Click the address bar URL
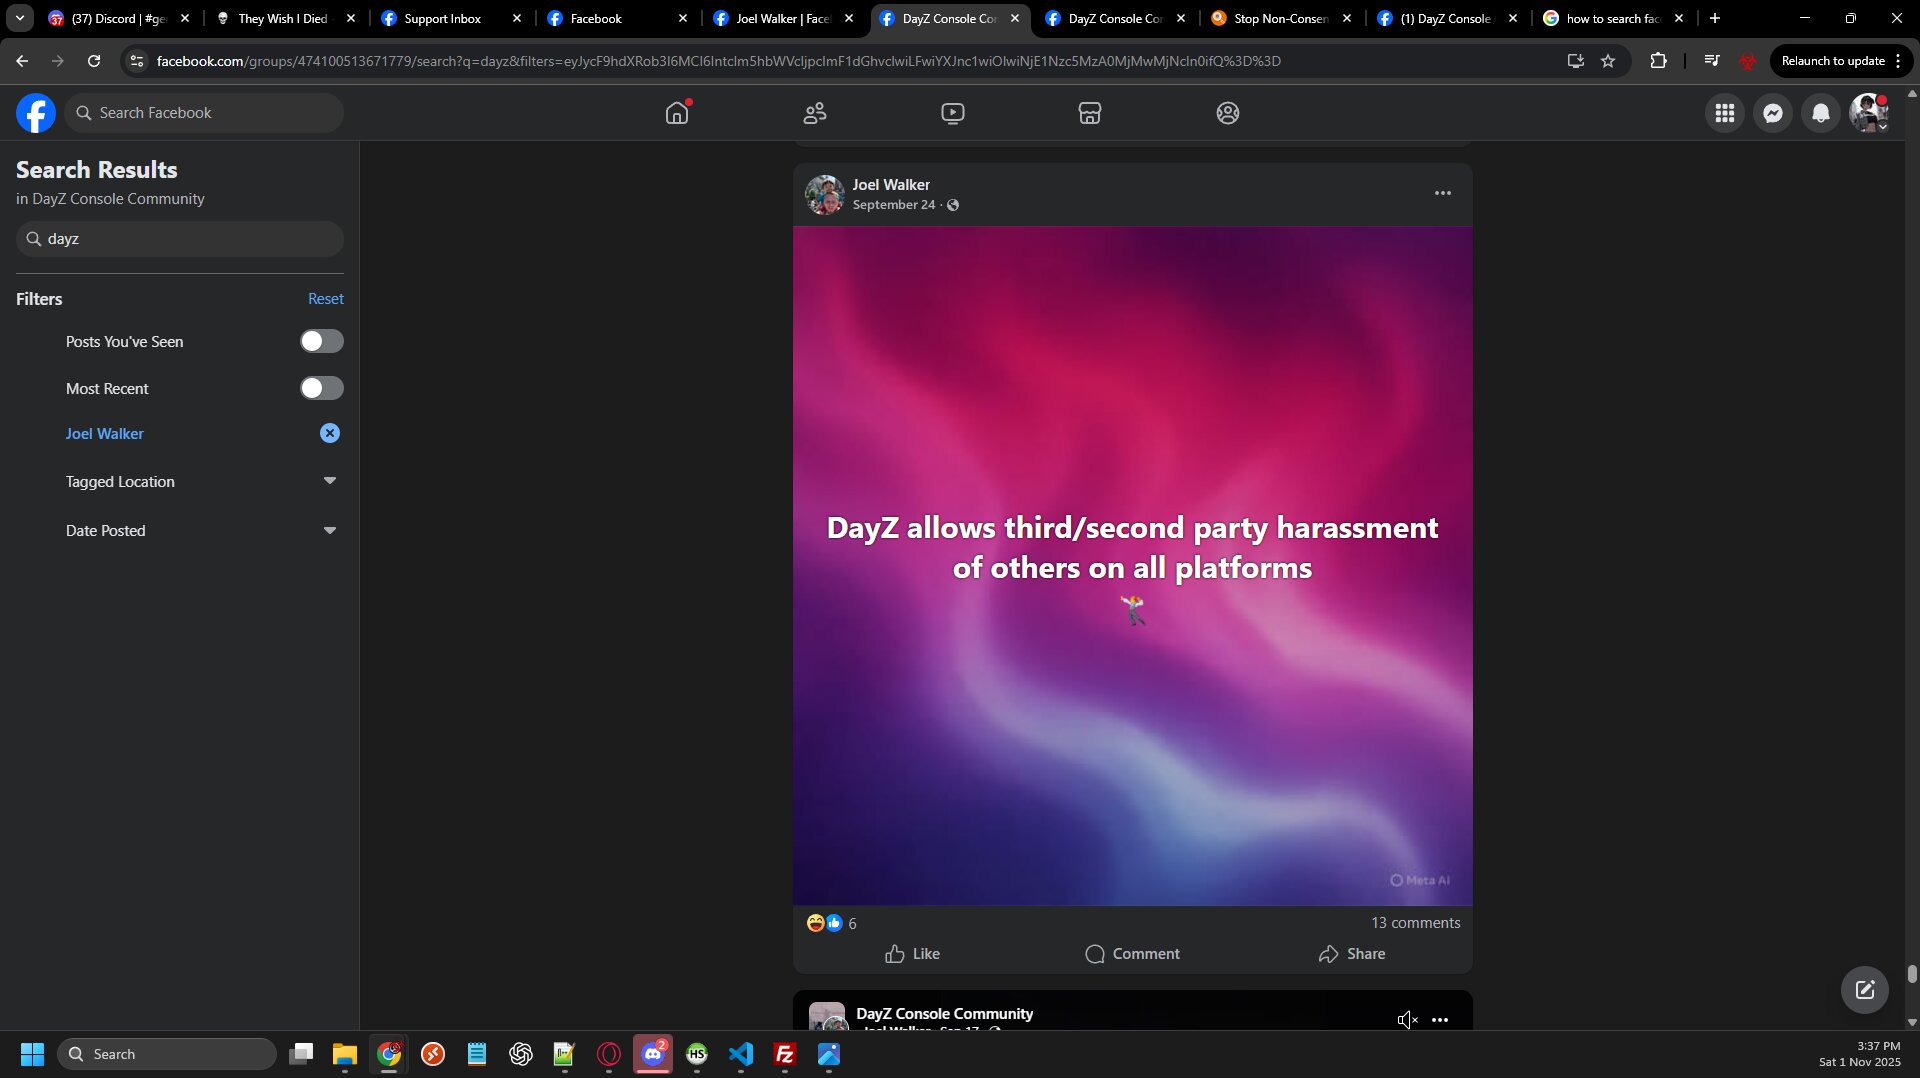 (x=718, y=61)
